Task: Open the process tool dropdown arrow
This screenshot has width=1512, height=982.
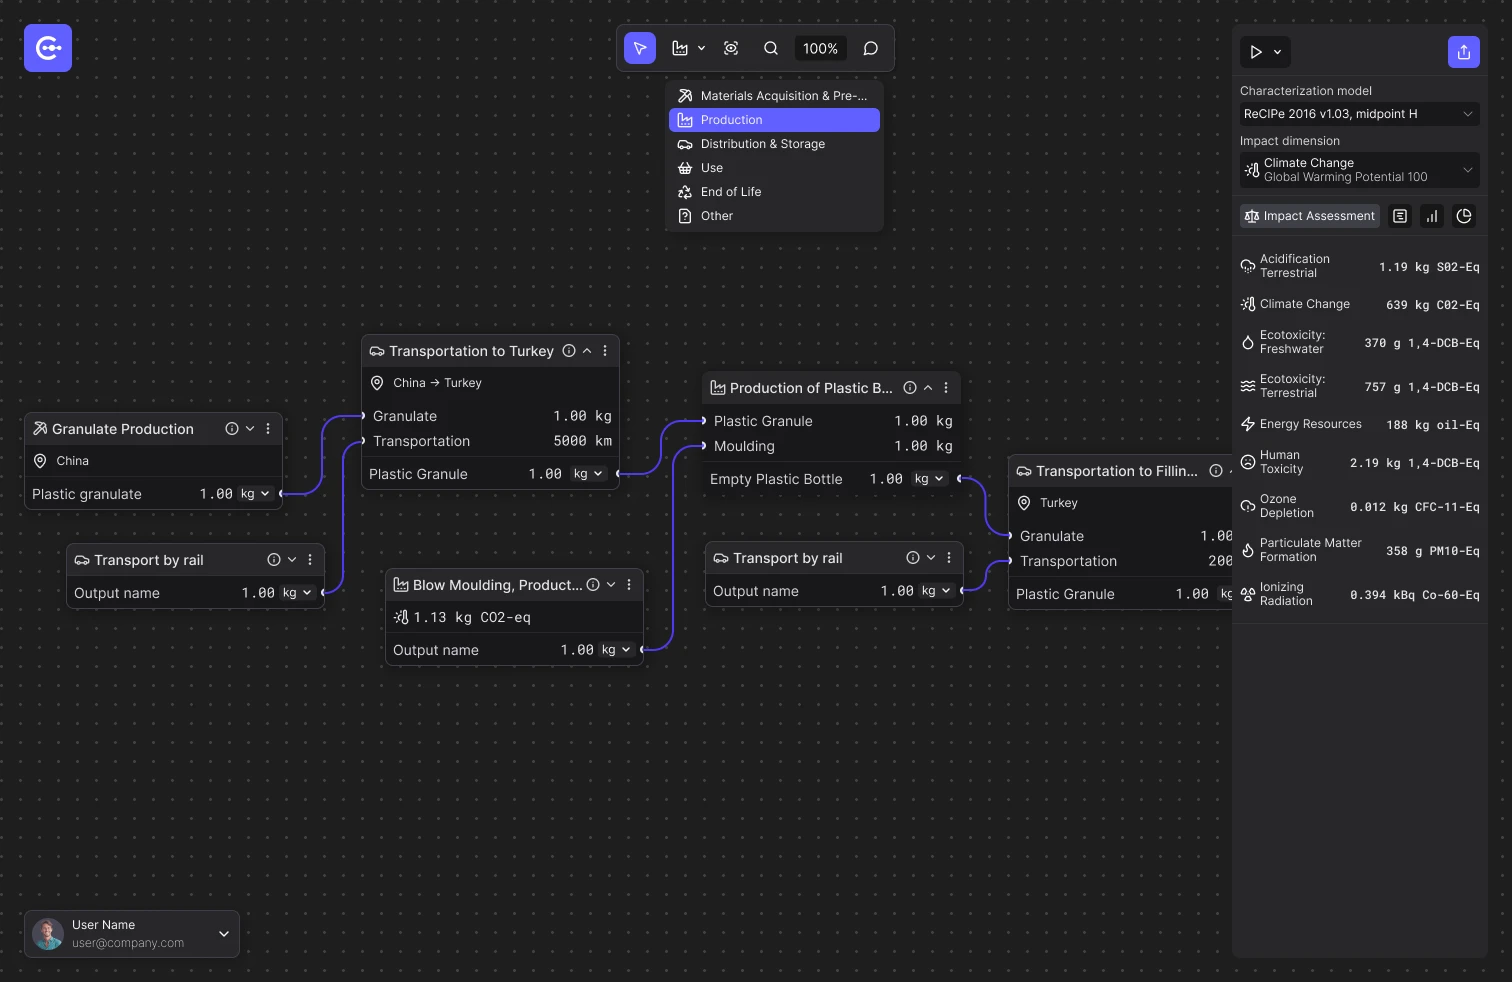Action: tap(701, 48)
